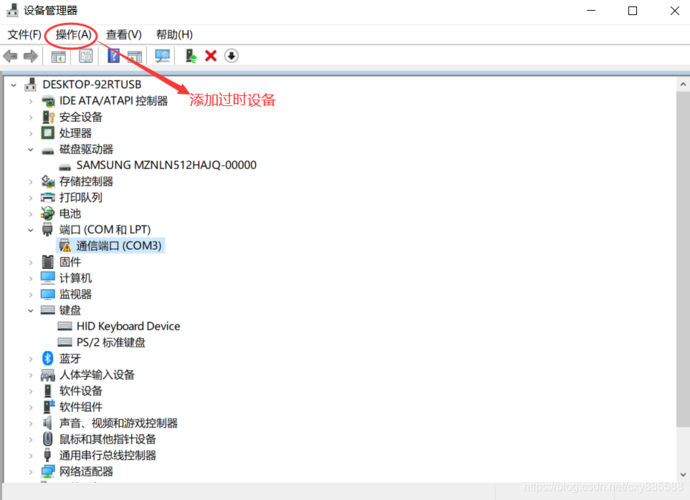Screen dimensions: 690x500
Task: Select the HID Keyboard Device entry
Action: click(128, 326)
